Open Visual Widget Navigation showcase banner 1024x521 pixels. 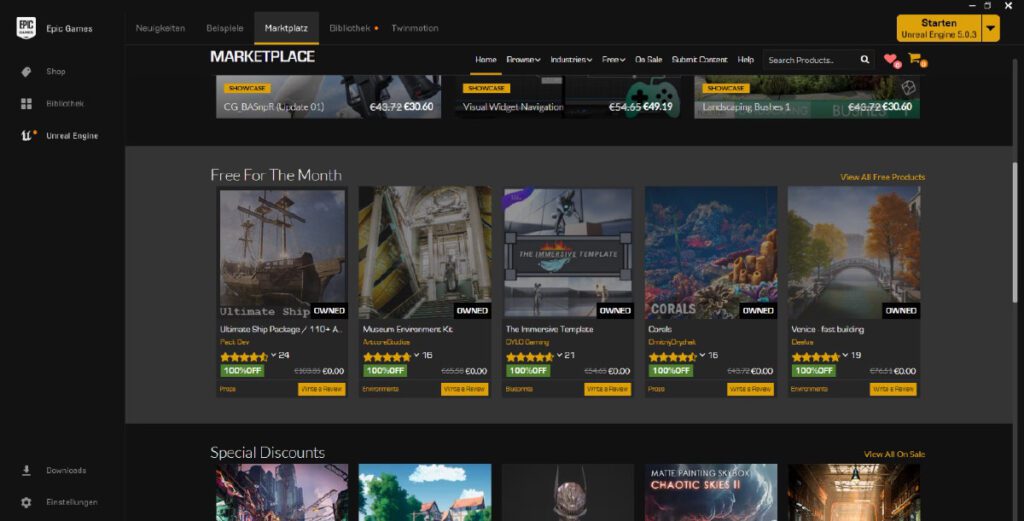(x=568, y=97)
